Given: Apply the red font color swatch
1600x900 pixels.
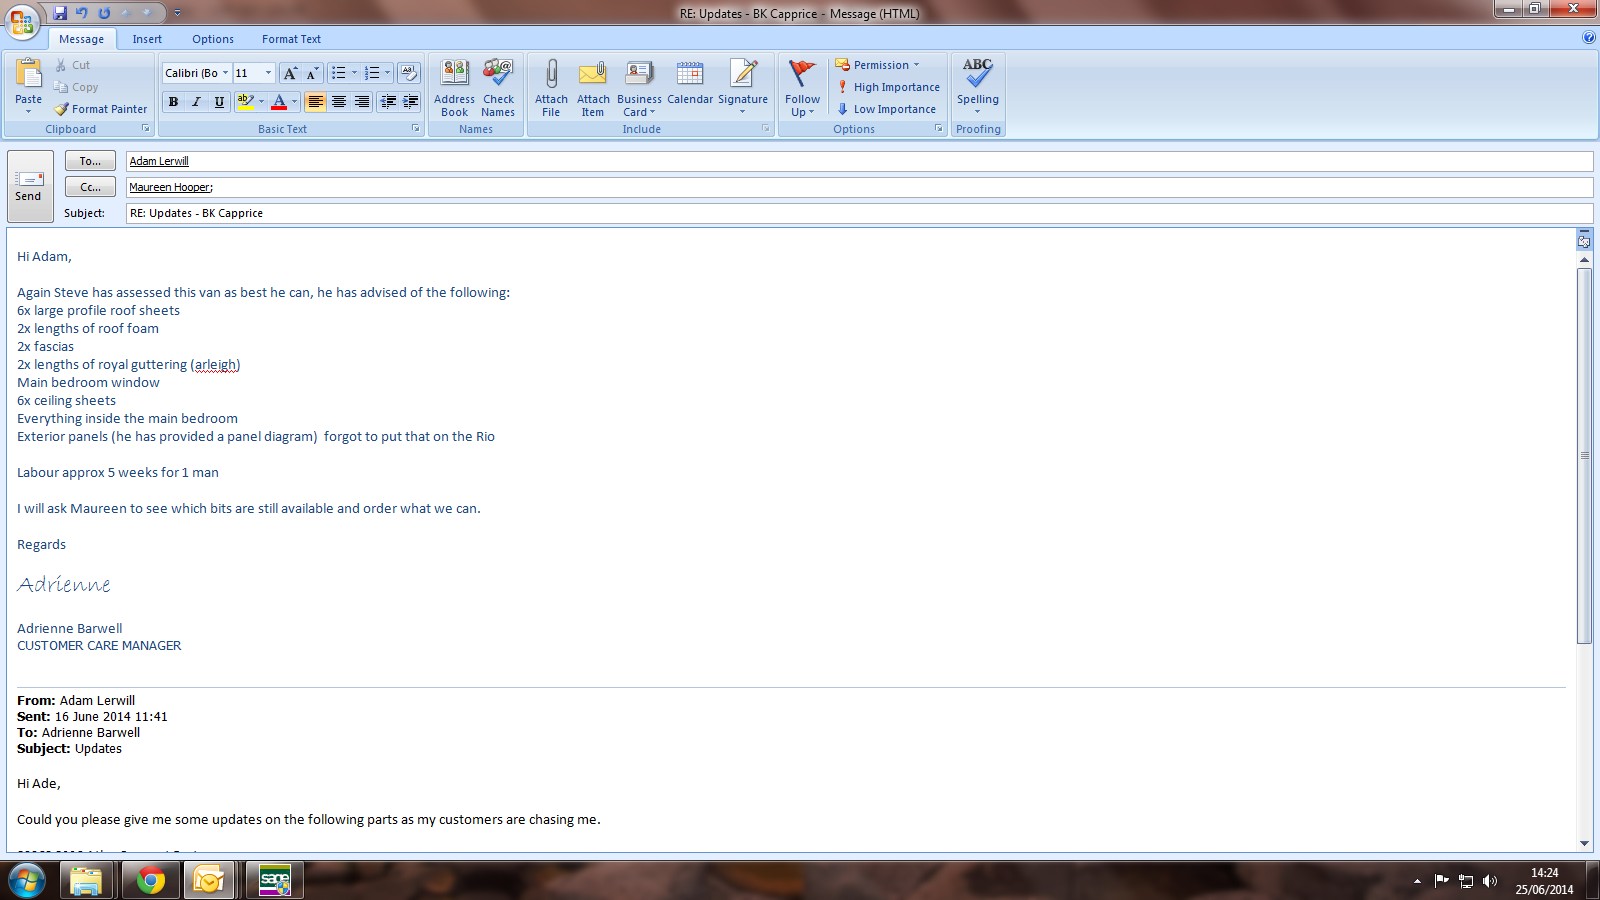Looking at the screenshot, I should [x=279, y=102].
